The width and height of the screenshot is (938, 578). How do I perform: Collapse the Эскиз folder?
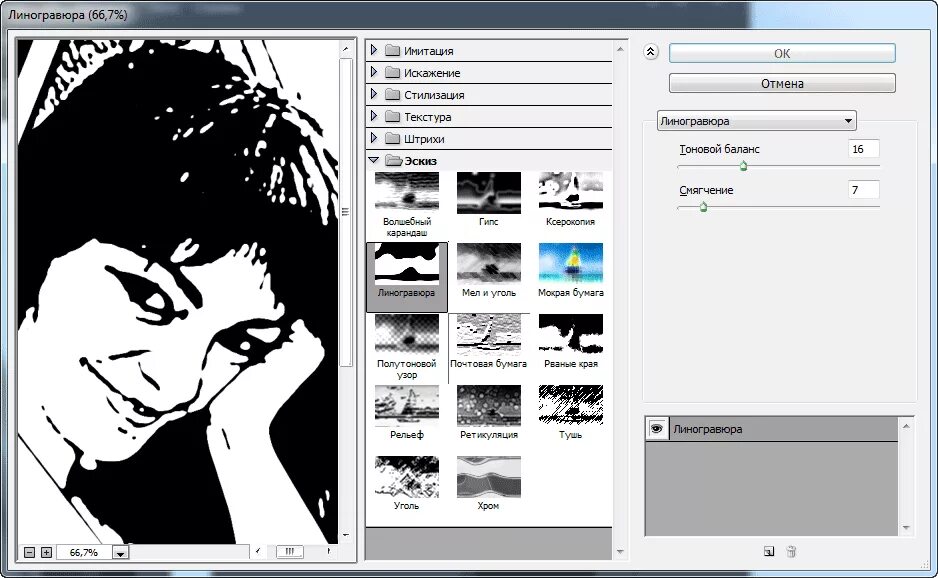[374, 160]
